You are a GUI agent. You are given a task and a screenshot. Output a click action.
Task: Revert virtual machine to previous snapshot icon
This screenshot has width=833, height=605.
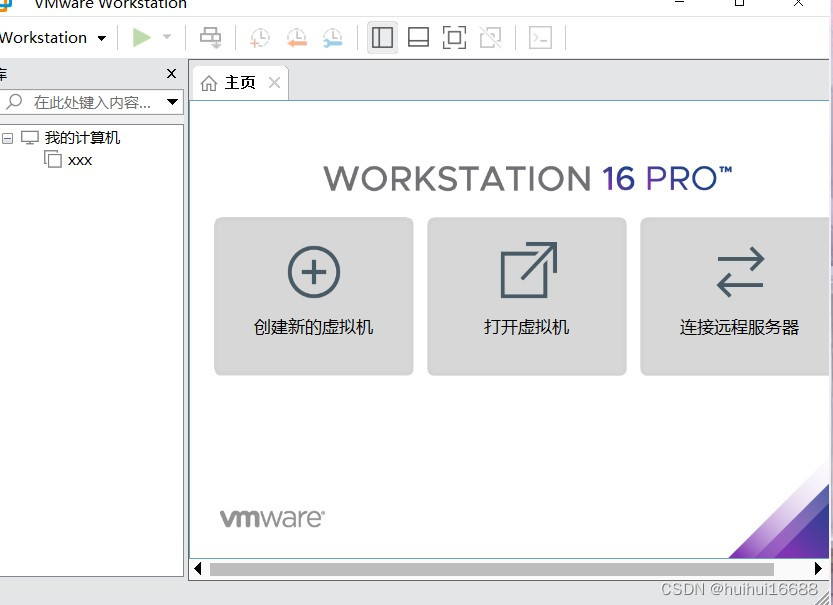coord(296,38)
